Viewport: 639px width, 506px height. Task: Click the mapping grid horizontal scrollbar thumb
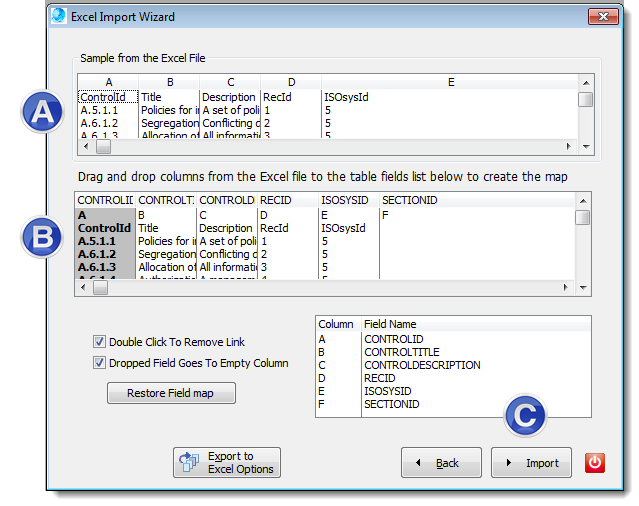coord(100,288)
